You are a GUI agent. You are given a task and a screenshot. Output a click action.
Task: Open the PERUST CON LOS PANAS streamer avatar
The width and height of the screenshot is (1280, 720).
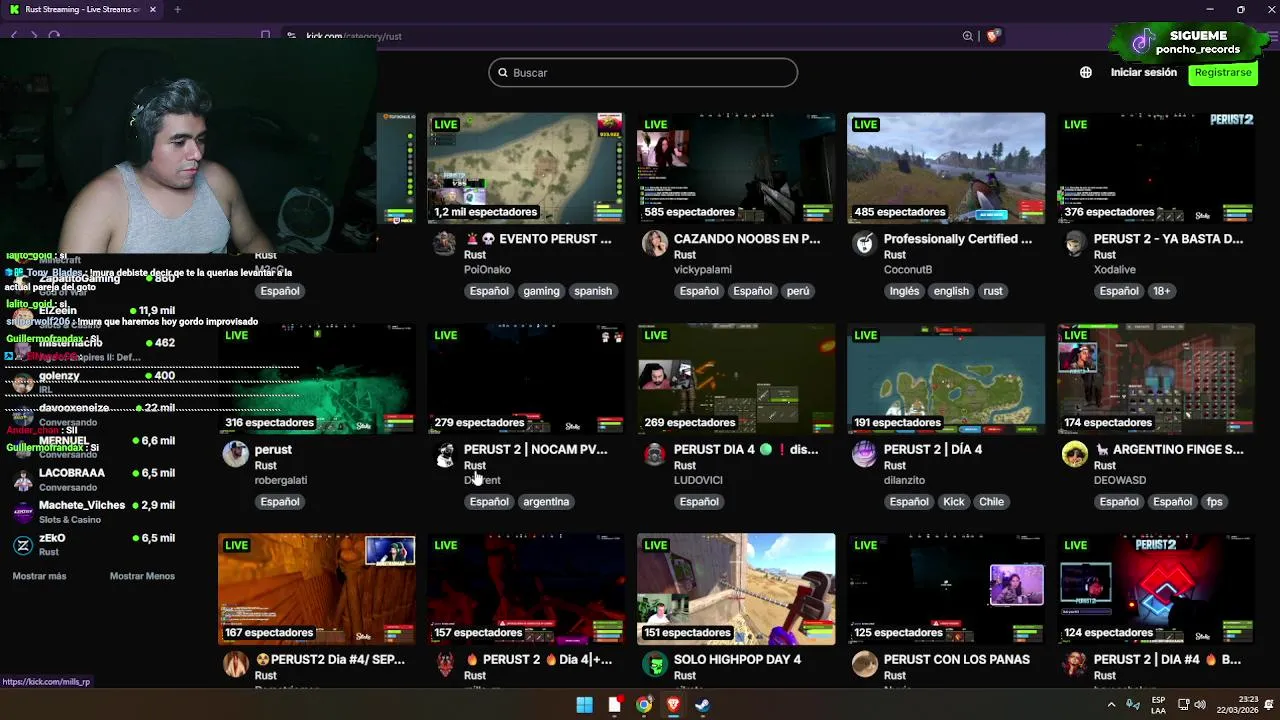865,664
